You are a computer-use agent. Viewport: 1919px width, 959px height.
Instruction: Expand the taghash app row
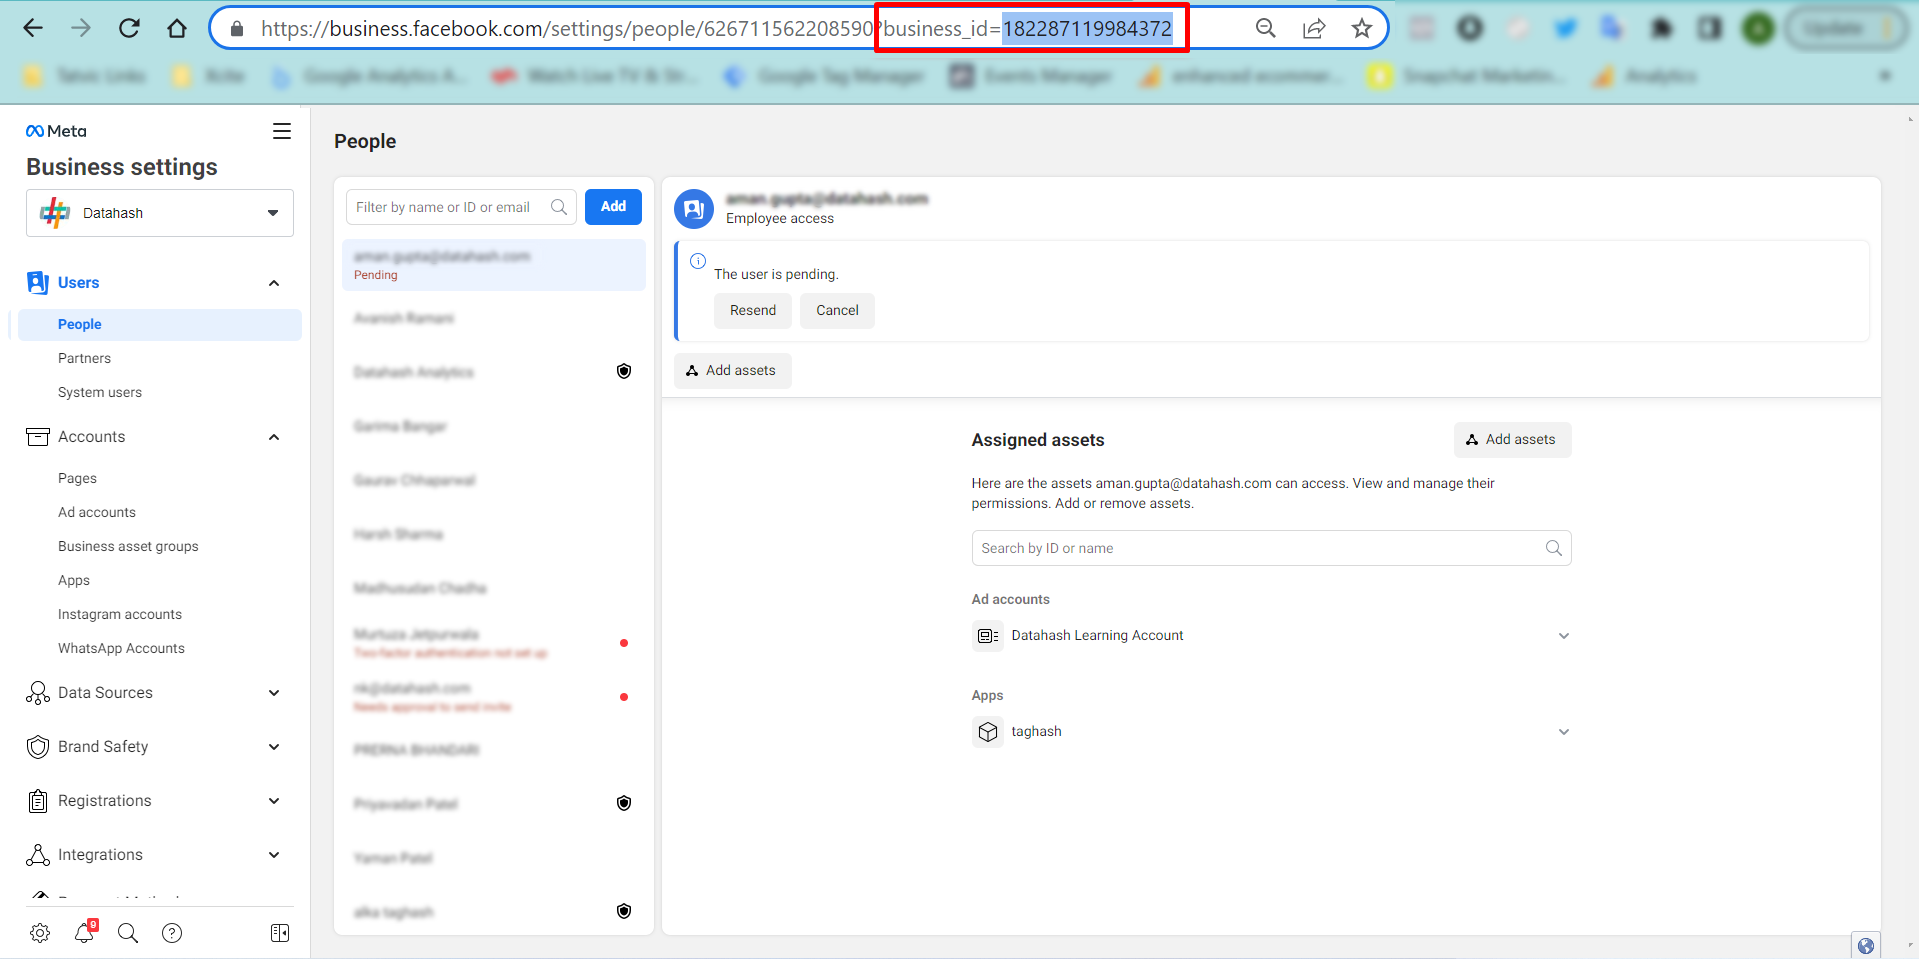pos(1564,732)
